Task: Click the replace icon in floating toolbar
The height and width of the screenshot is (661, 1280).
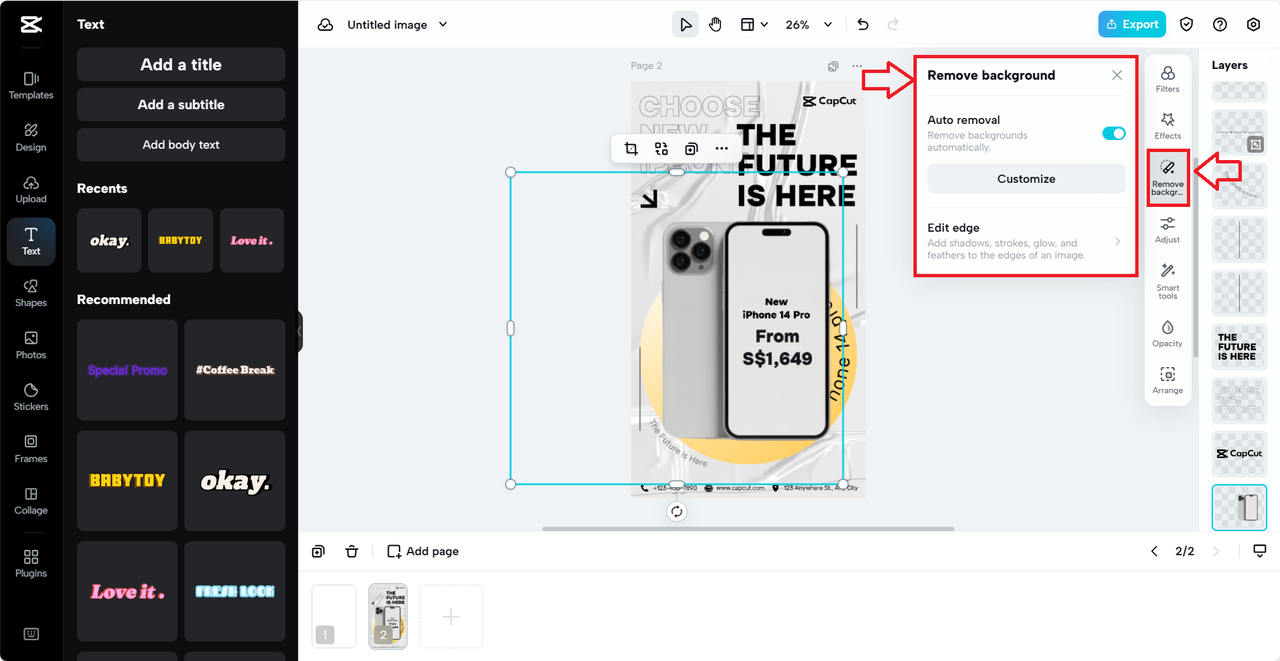Action: coord(661,148)
